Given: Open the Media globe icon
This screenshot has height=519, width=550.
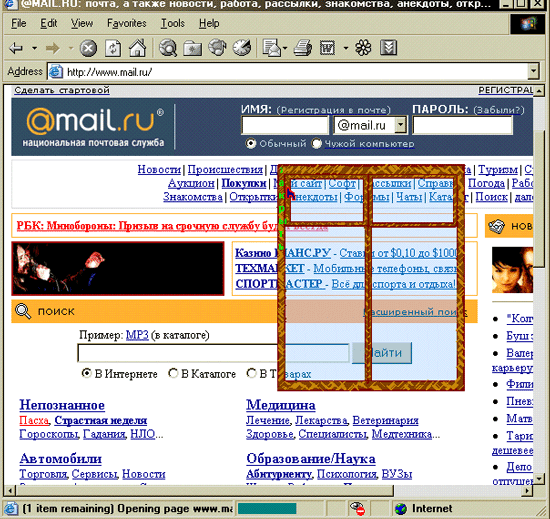Looking at the screenshot, I should tap(217, 47).
